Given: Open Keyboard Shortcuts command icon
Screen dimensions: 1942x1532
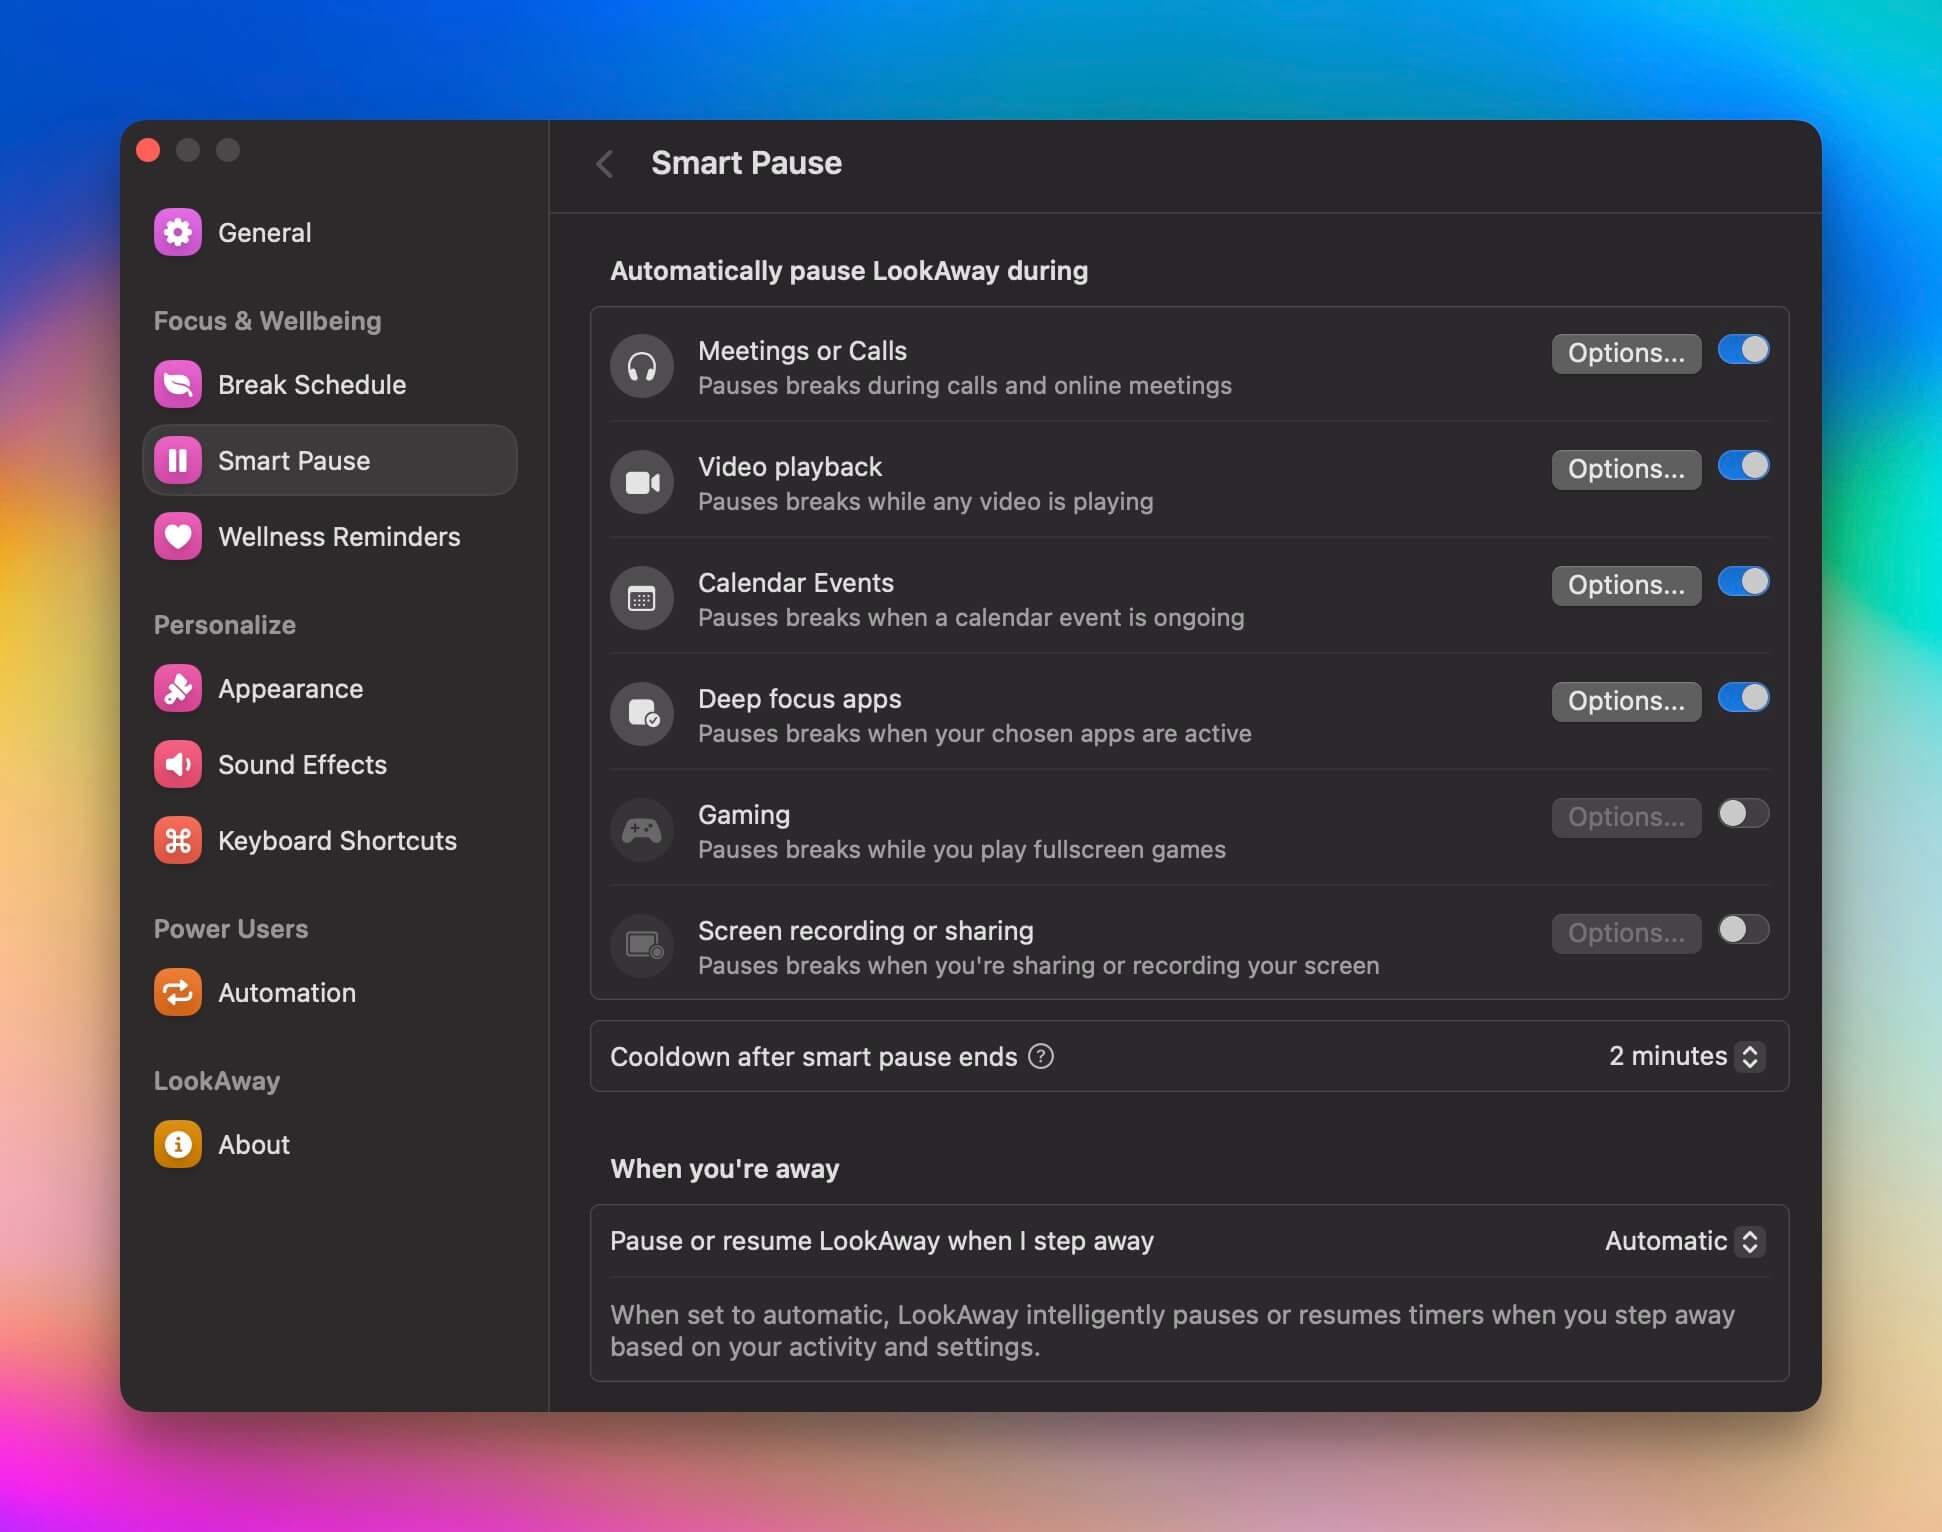Looking at the screenshot, I should pyautogui.click(x=177, y=840).
